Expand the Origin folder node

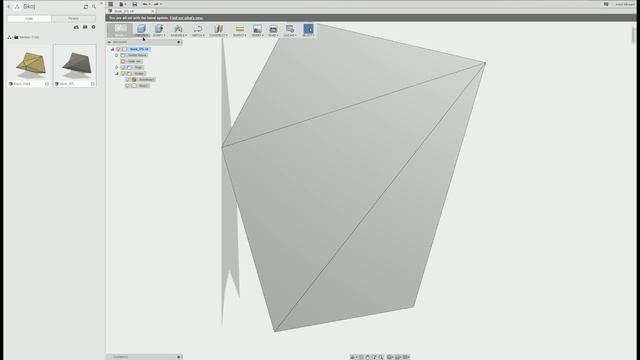pos(117,67)
